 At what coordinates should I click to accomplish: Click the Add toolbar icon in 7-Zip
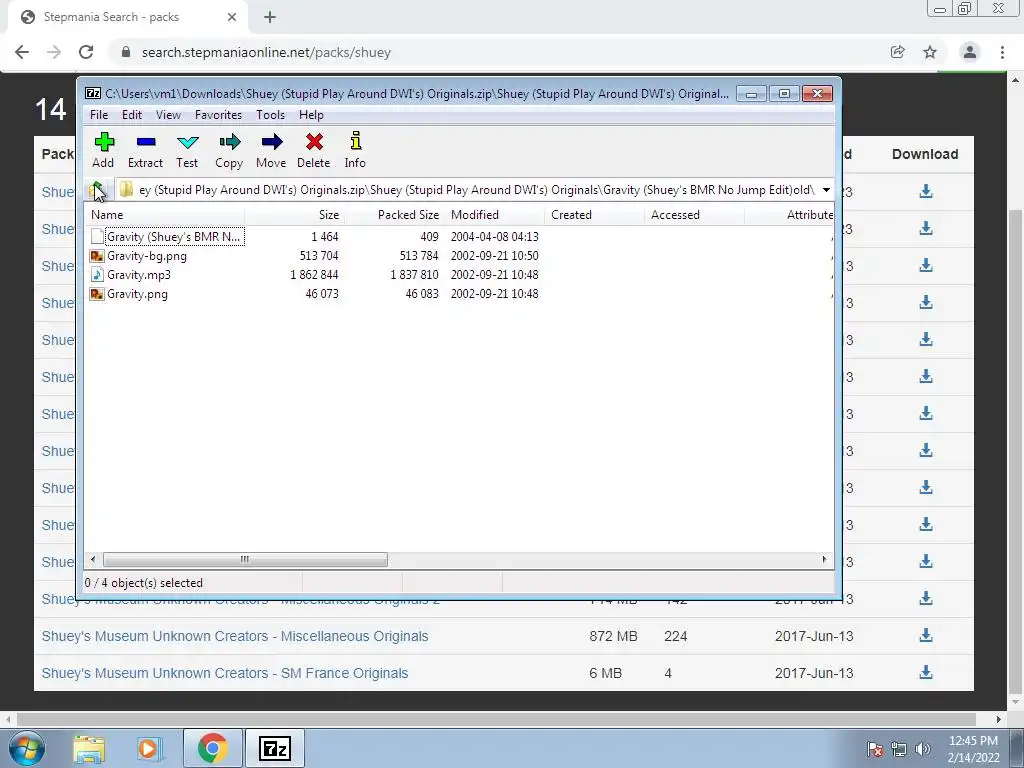104,142
